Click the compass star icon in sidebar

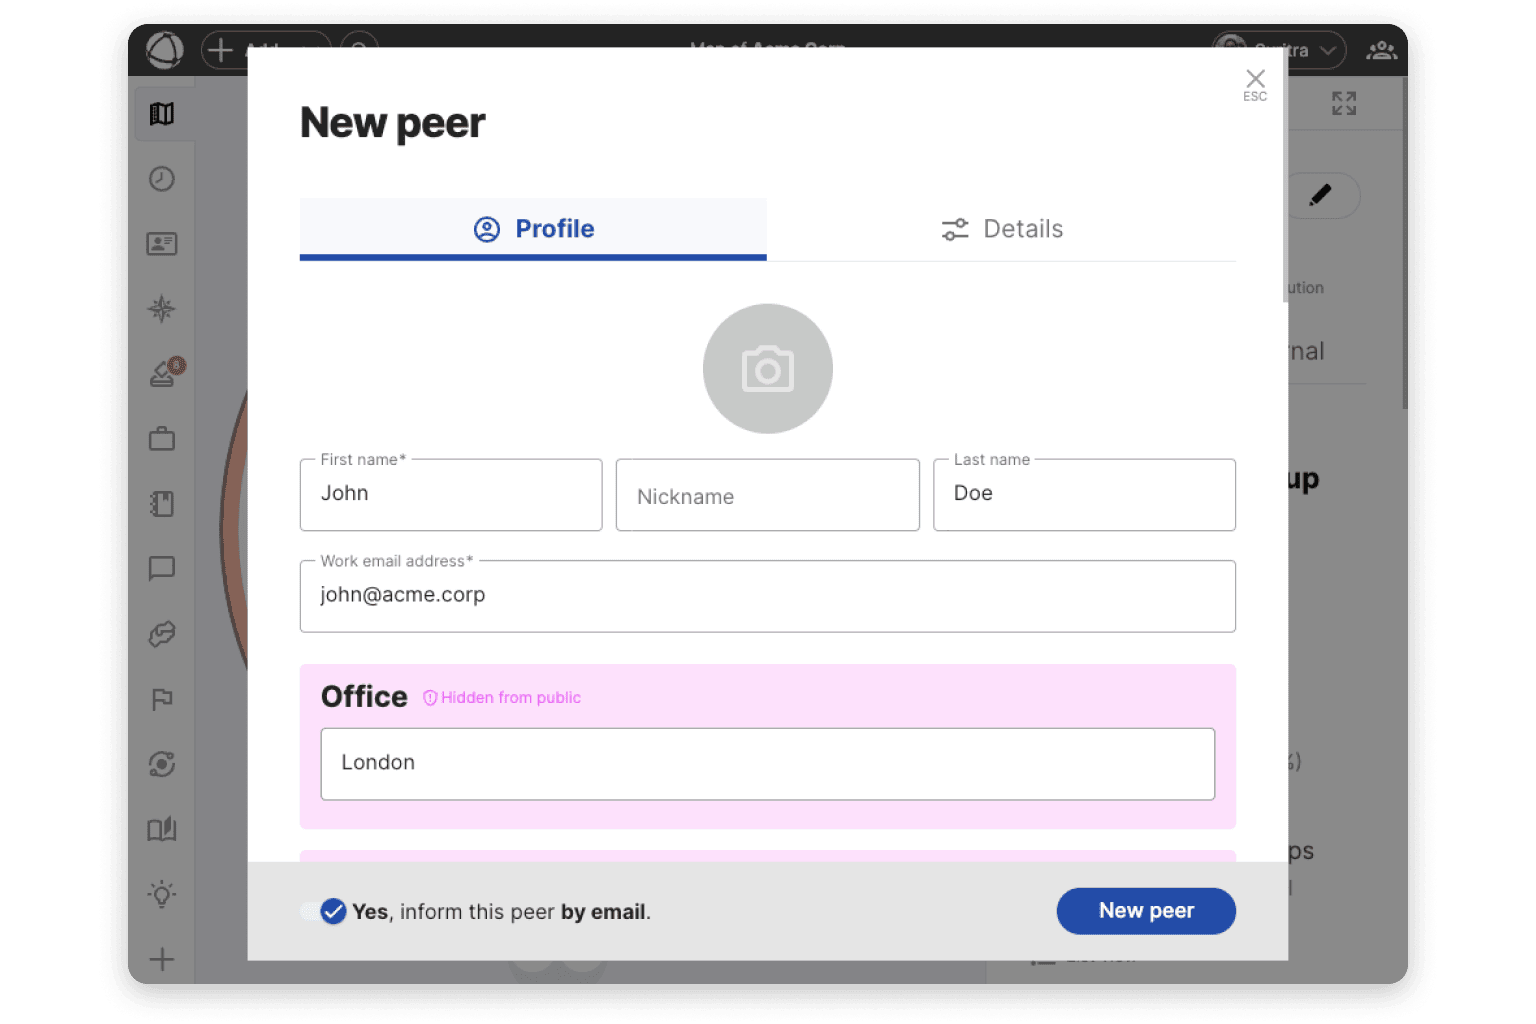tap(162, 309)
